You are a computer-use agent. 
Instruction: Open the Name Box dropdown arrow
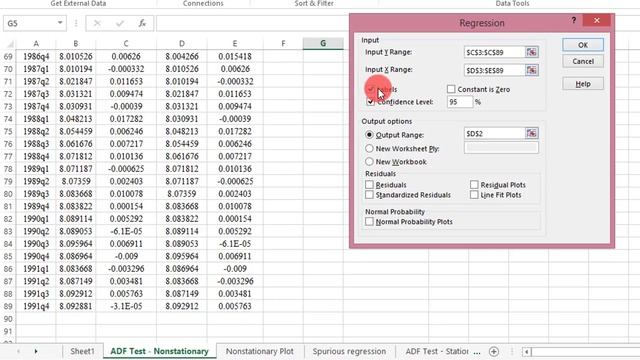pos(60,23)
